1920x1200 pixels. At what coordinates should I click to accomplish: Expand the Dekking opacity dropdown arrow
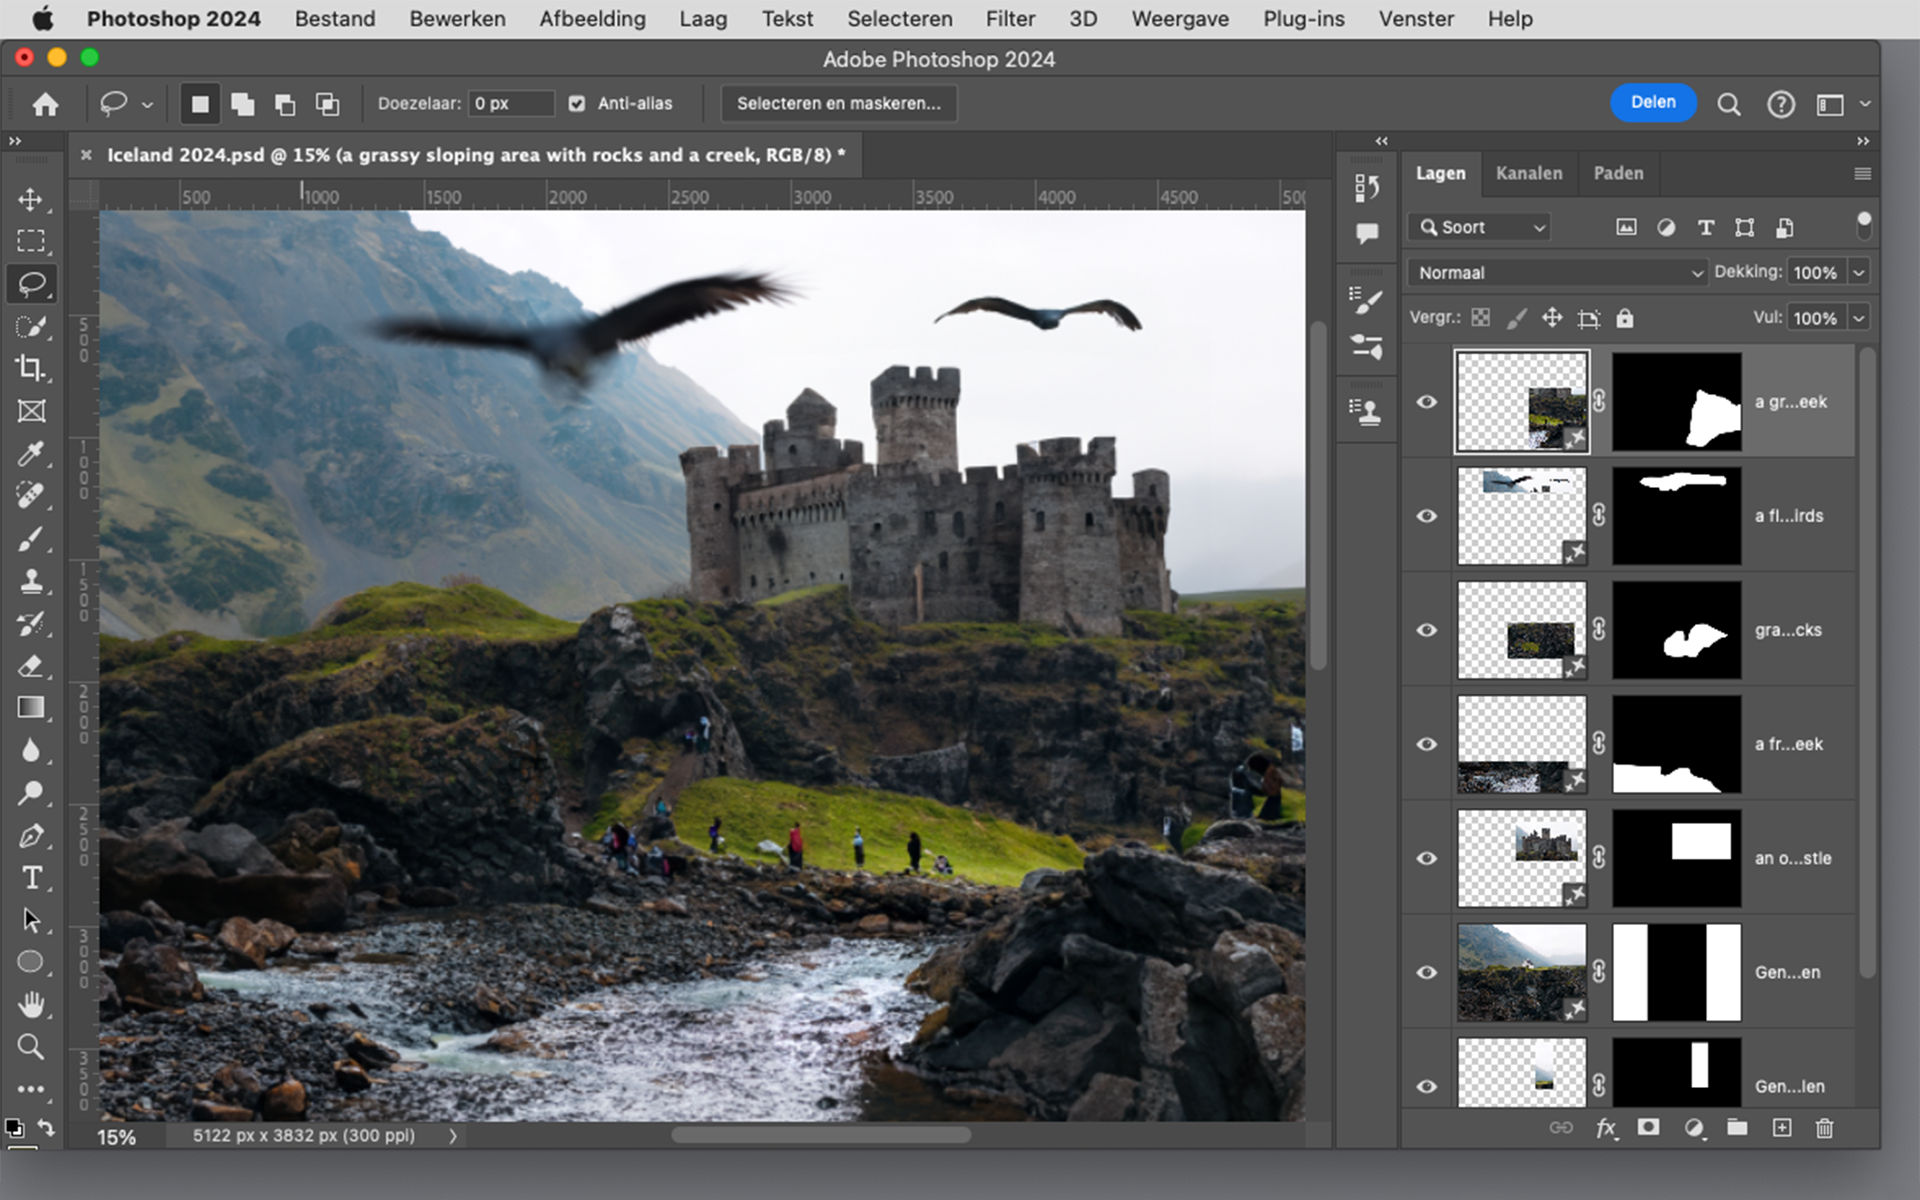tap(1859, 272)
